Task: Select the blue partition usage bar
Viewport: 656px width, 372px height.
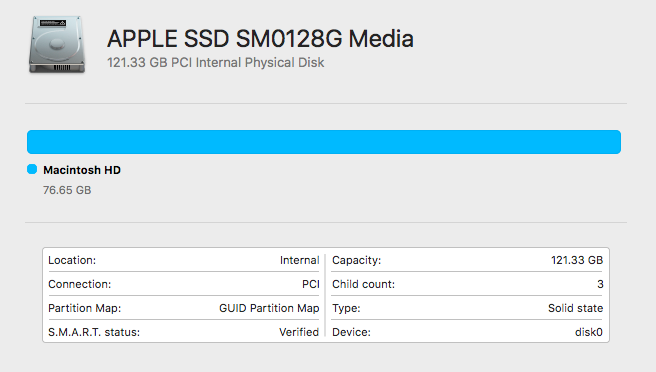Action: (x=324, y=142)
